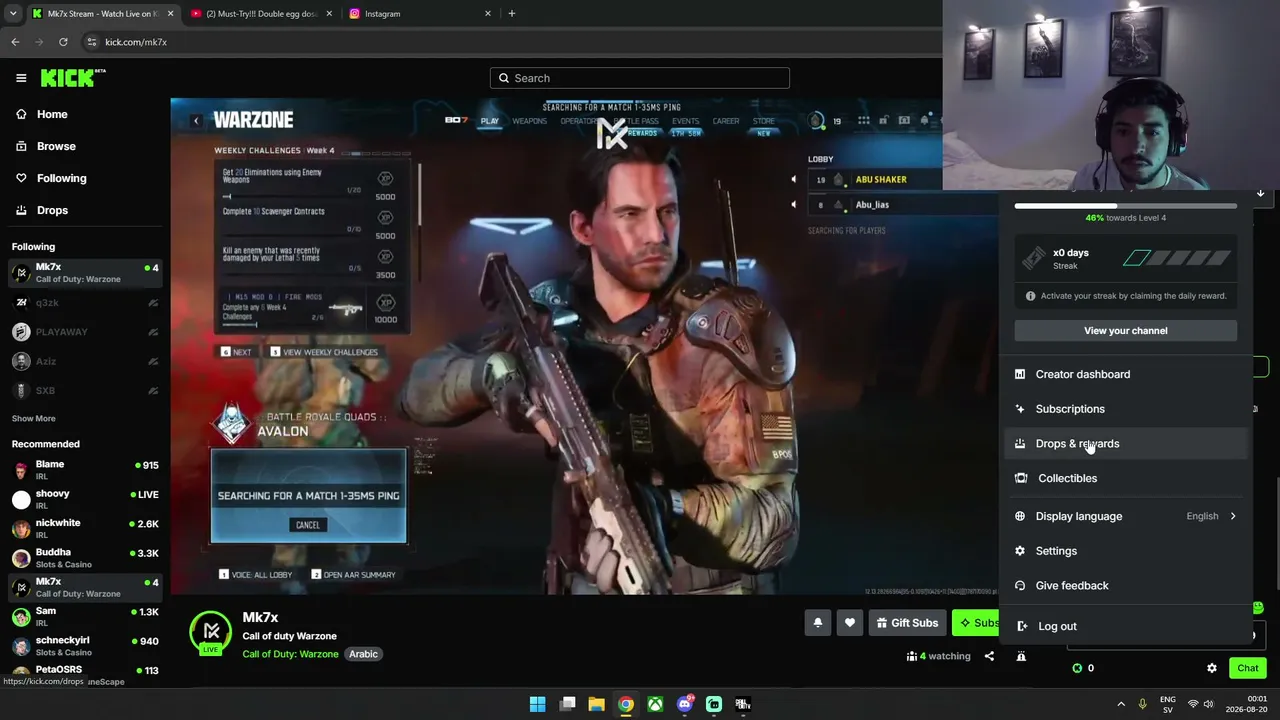Open Subscriptions from the user menu
1280x720 pixels.
point(1126,409)
